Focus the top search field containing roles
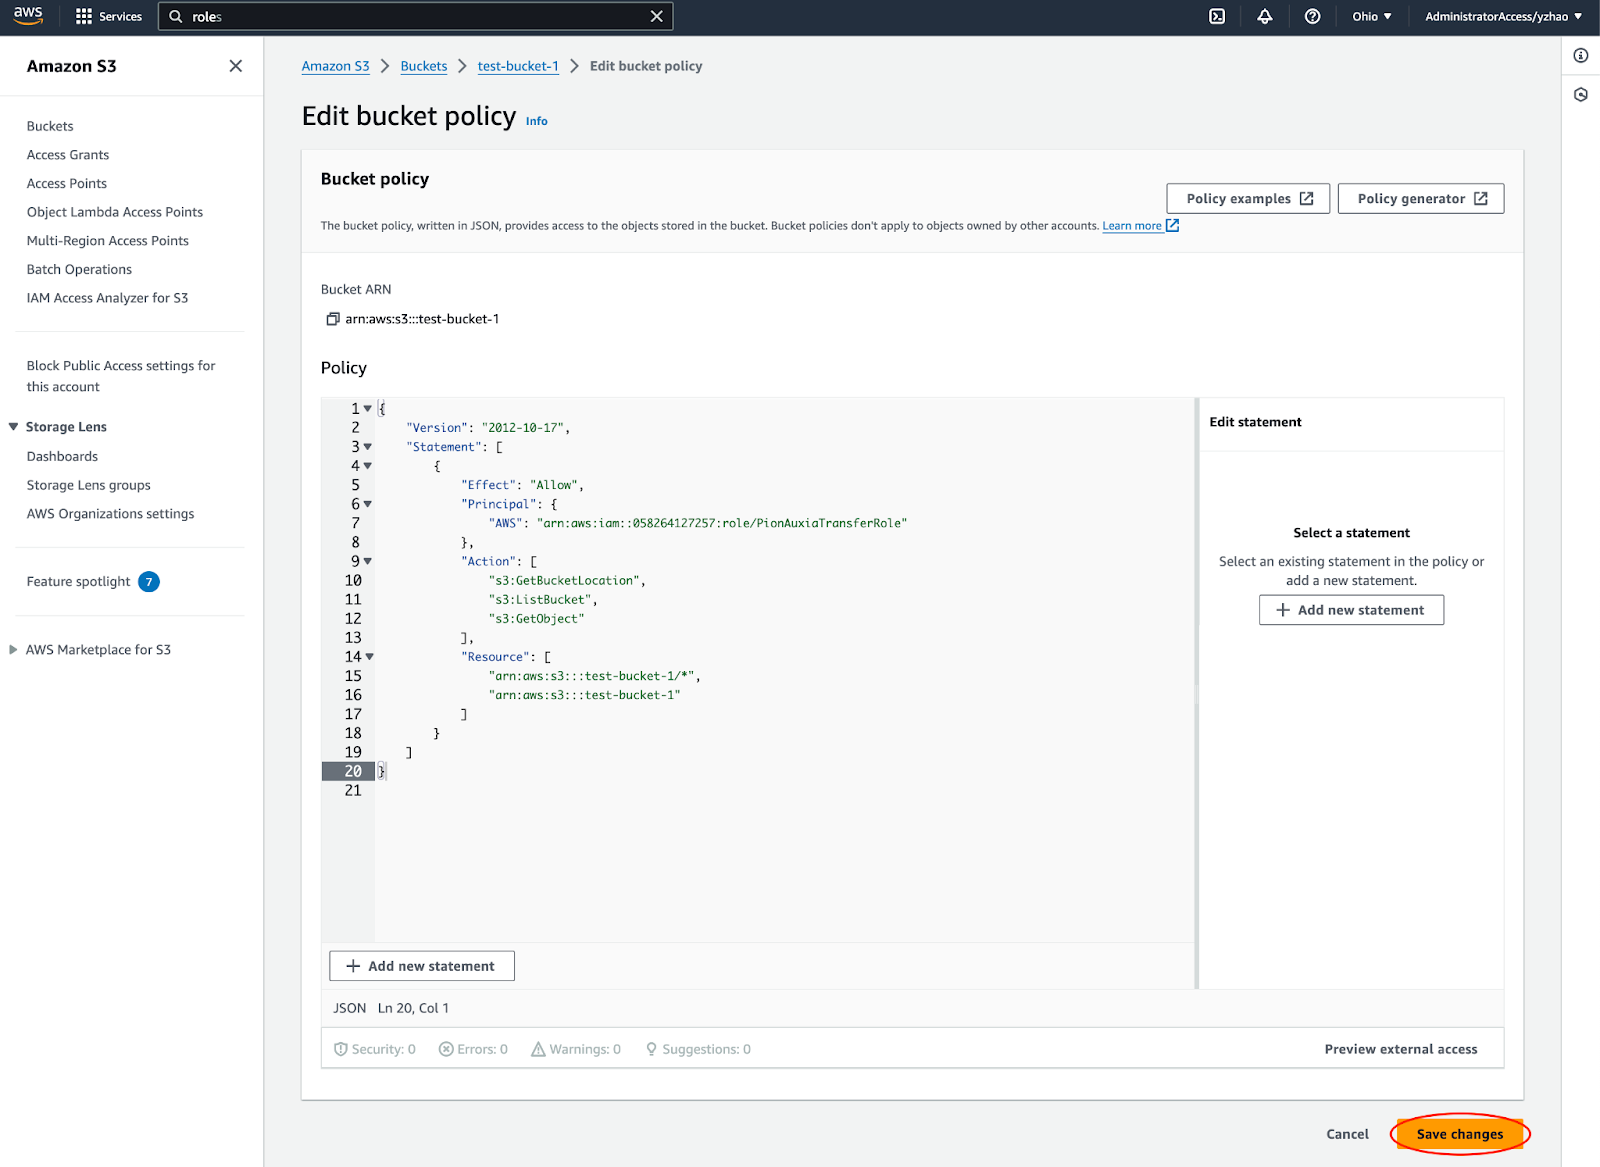This screenshot has height=1167, width=1600. [415, 16]
